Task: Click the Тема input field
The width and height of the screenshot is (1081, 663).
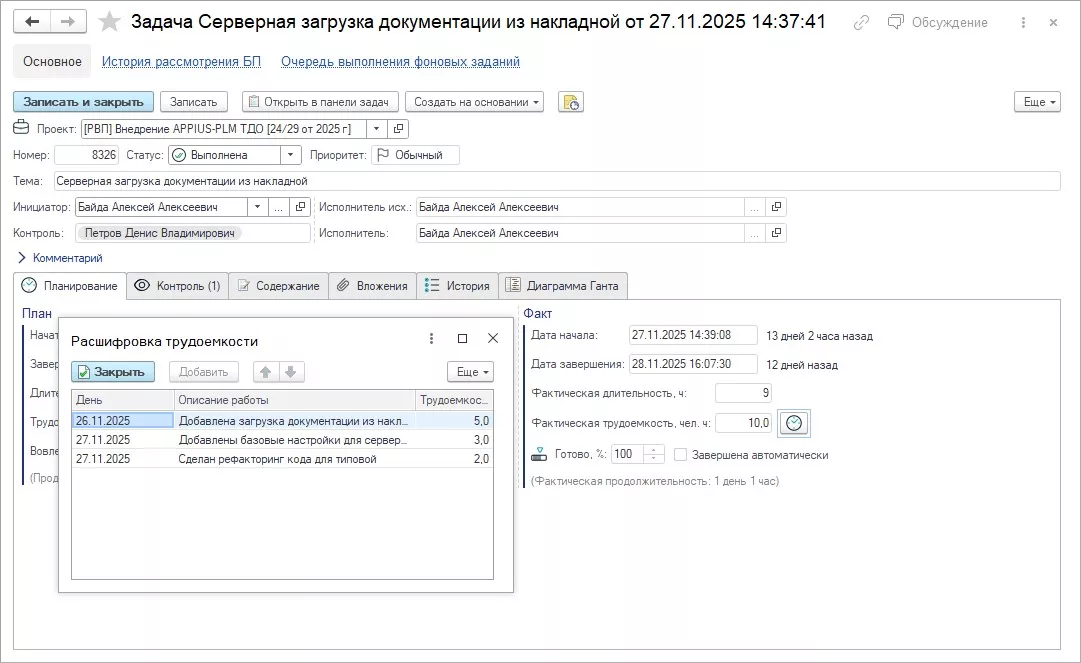Action: pos(556,181)
